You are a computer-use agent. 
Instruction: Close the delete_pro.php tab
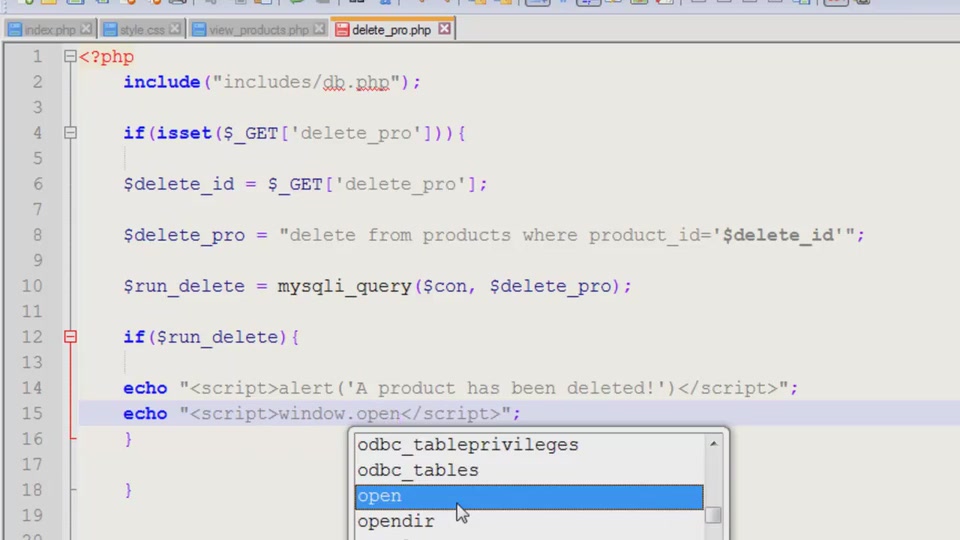click(444, 29)
